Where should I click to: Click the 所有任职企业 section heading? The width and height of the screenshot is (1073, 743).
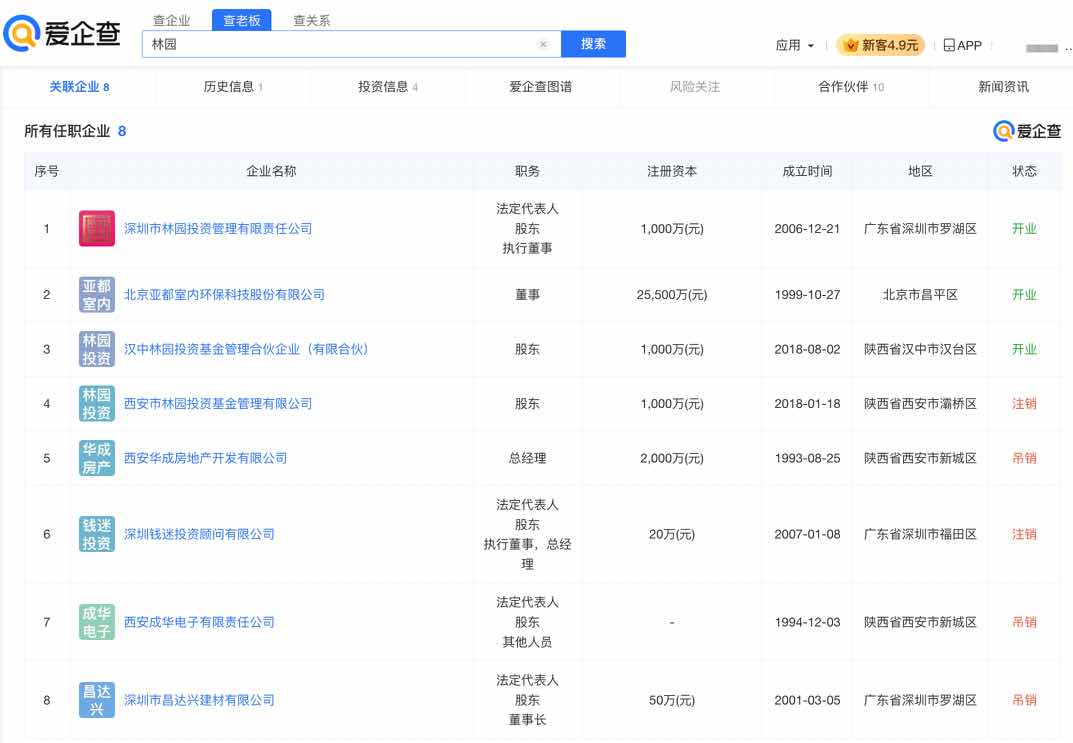click(67, 131)
